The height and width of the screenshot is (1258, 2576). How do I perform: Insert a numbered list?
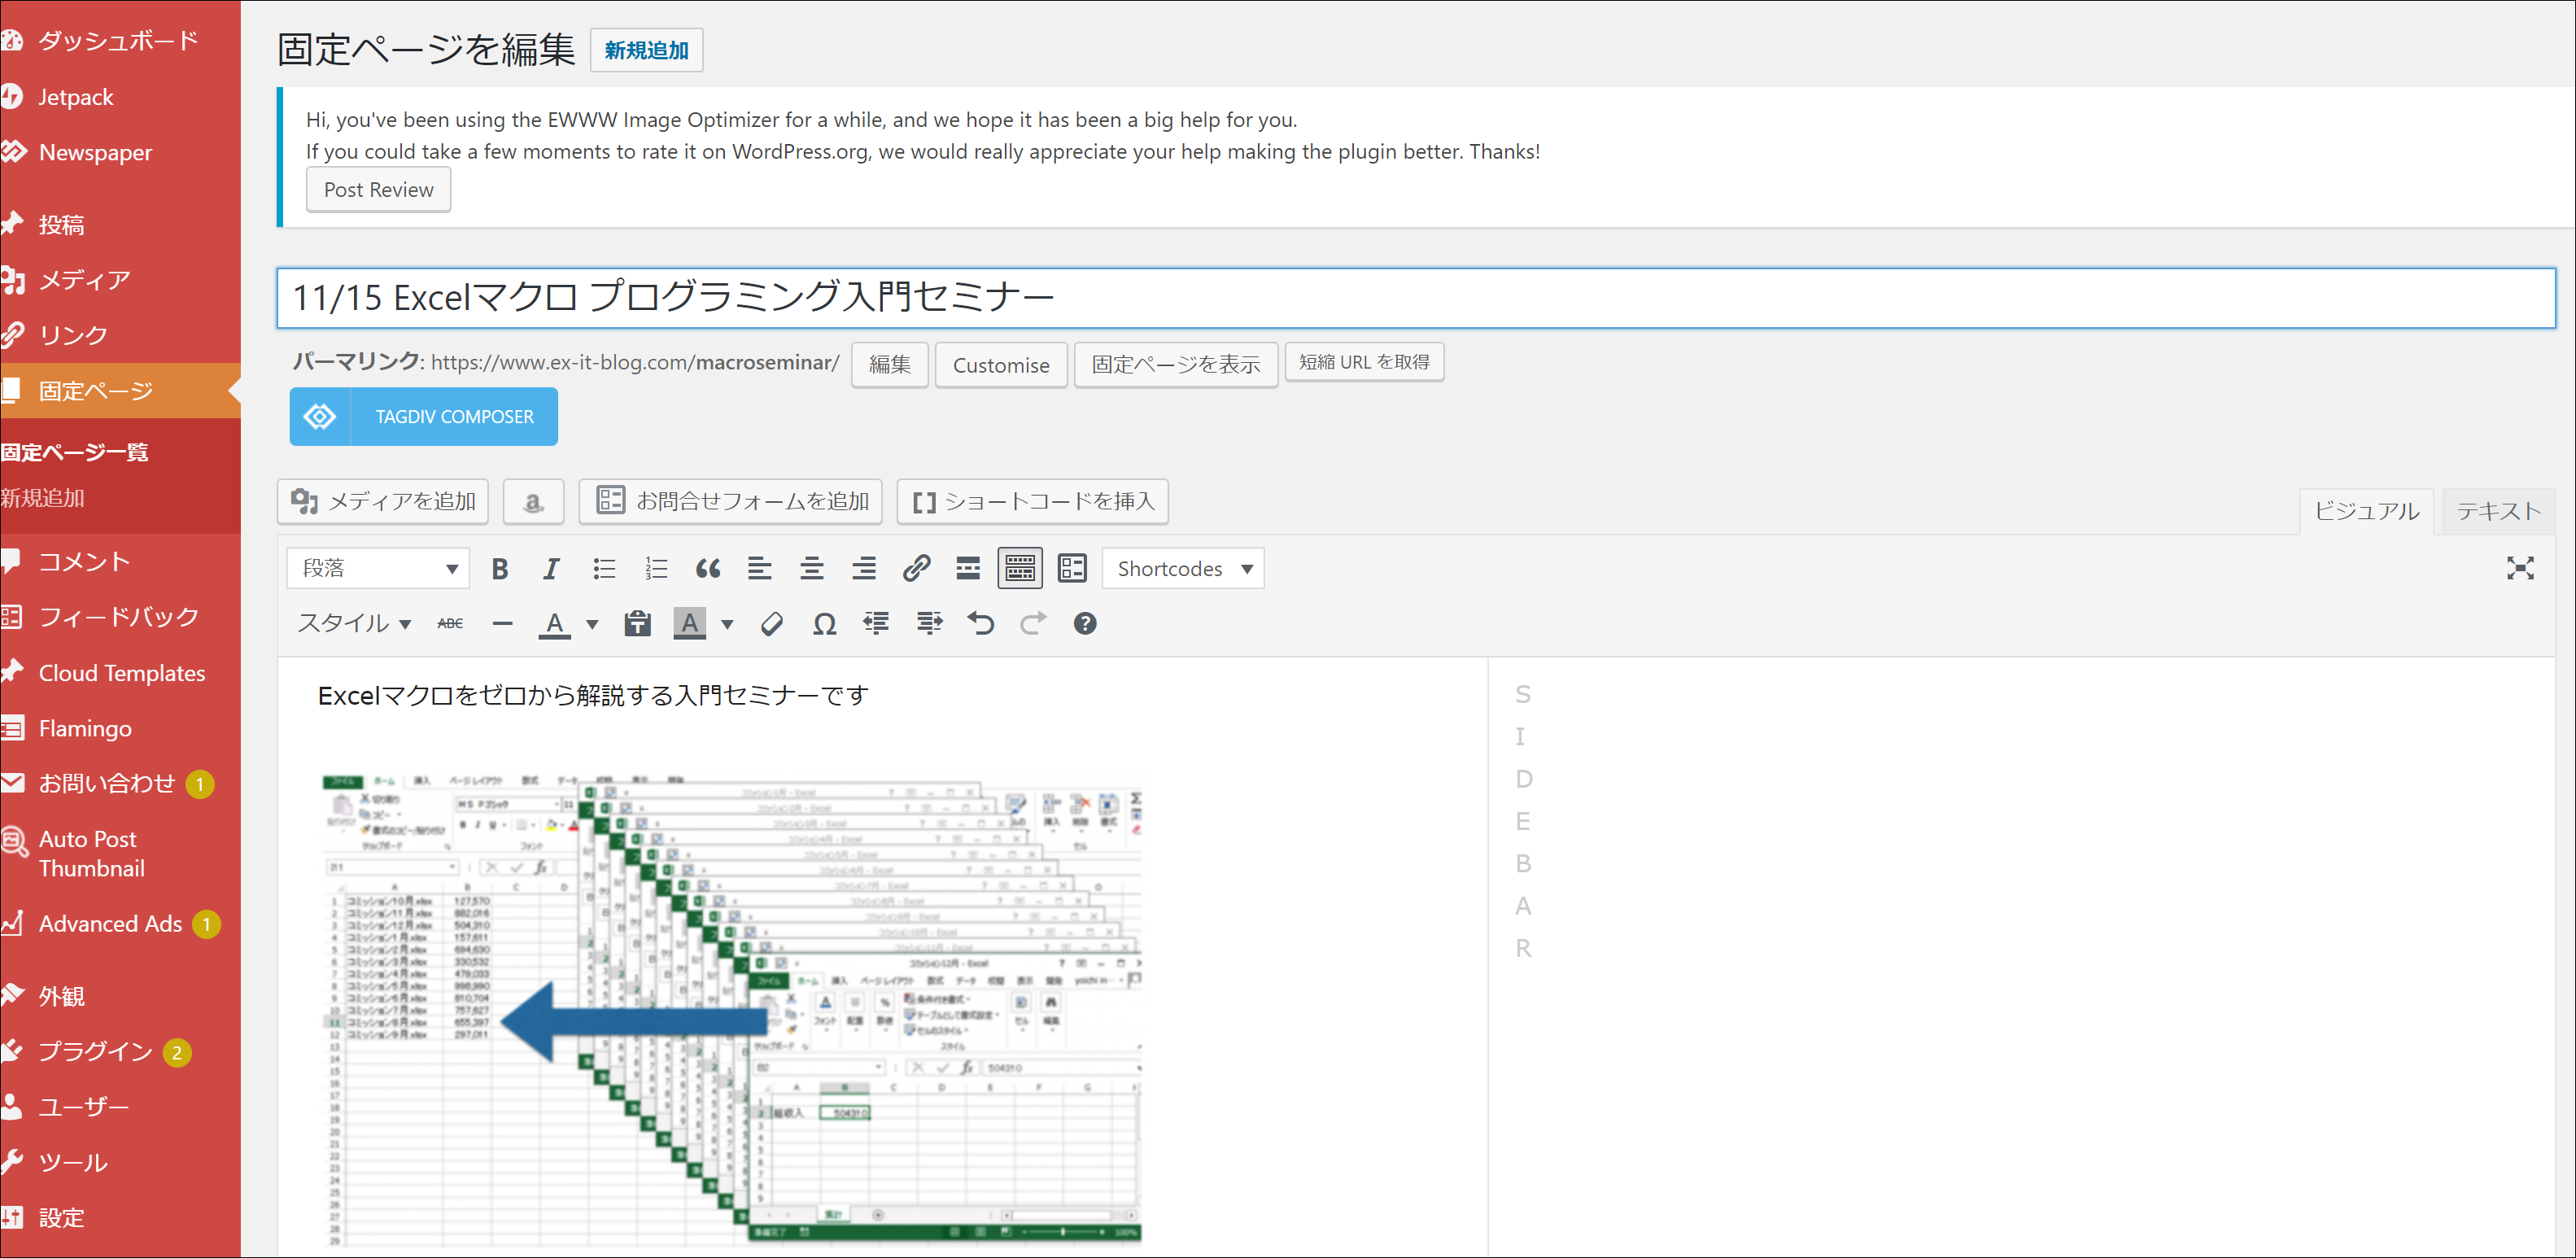coord(656,569)
